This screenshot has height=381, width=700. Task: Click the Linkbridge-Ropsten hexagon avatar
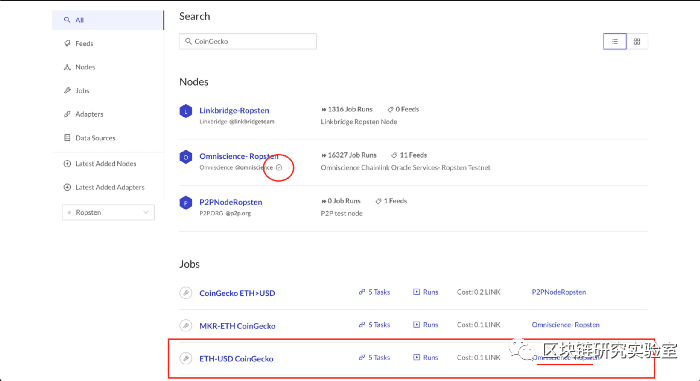186,111
